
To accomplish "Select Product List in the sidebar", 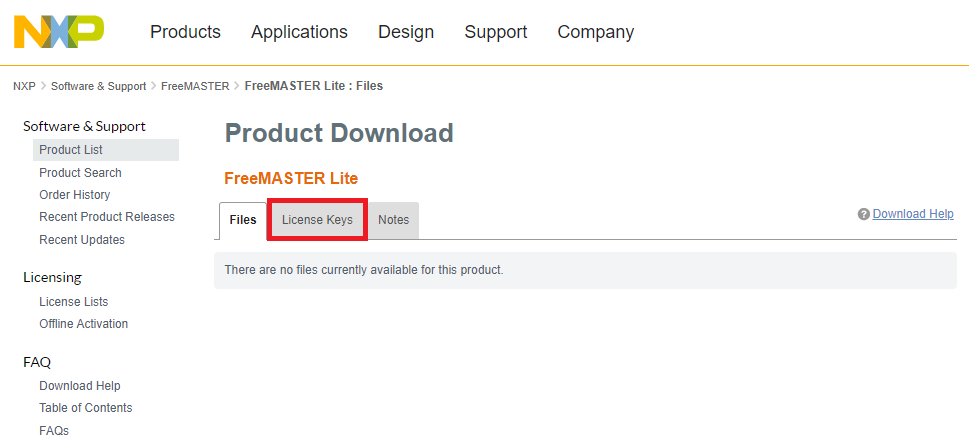I will pyautogui.click(x=71, y=150).
